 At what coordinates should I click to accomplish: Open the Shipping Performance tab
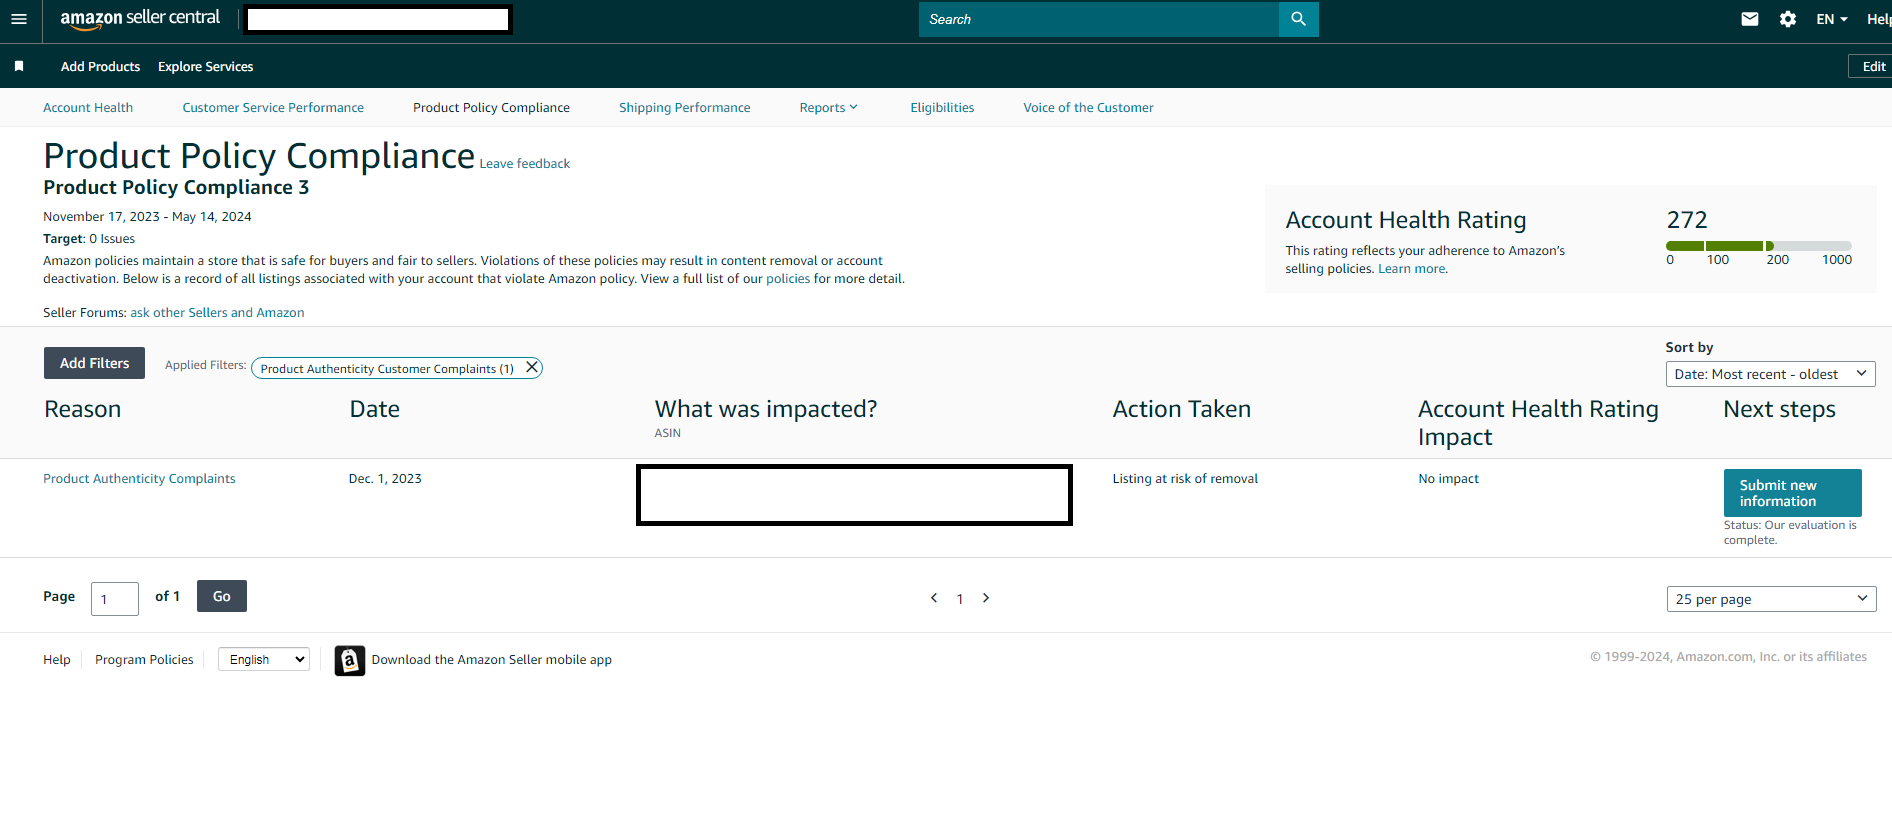click(x=684, y=108)
